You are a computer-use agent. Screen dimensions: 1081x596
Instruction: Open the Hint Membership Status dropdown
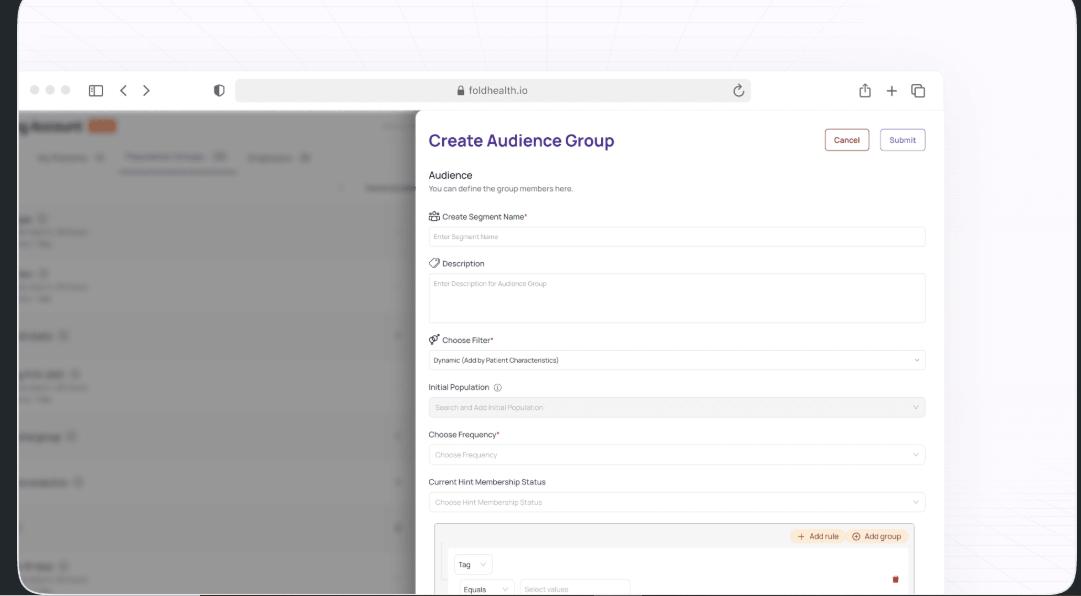676,502
